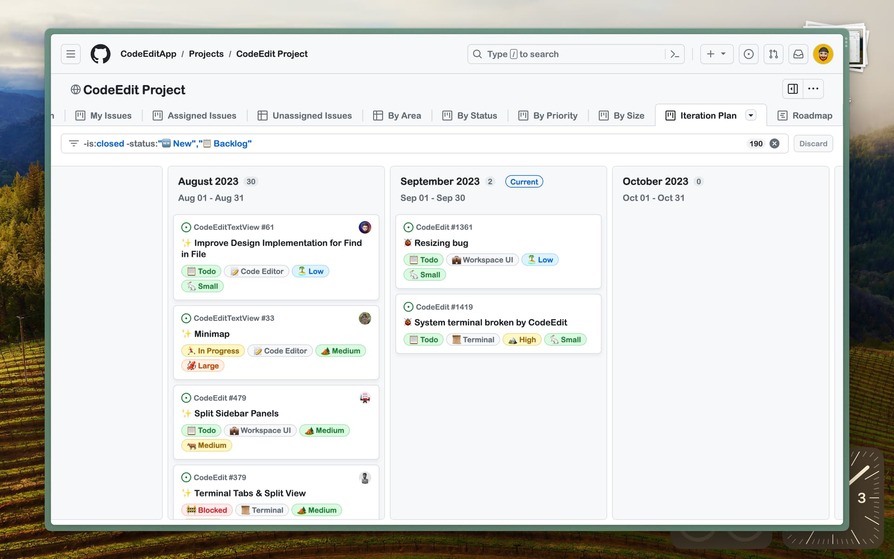The width and height of the screenshot is (894, 559).
Task: Open the user profile avatar menu
Action: (823, 54)
